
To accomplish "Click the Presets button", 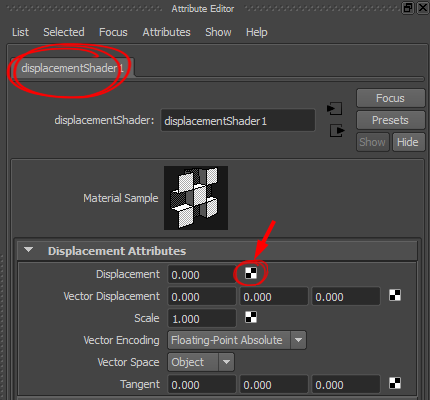I will [390, 120].
